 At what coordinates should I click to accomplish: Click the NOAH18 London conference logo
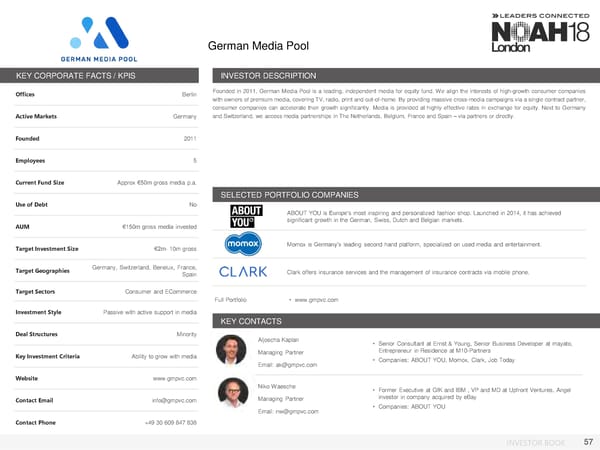tap(535, 34)
